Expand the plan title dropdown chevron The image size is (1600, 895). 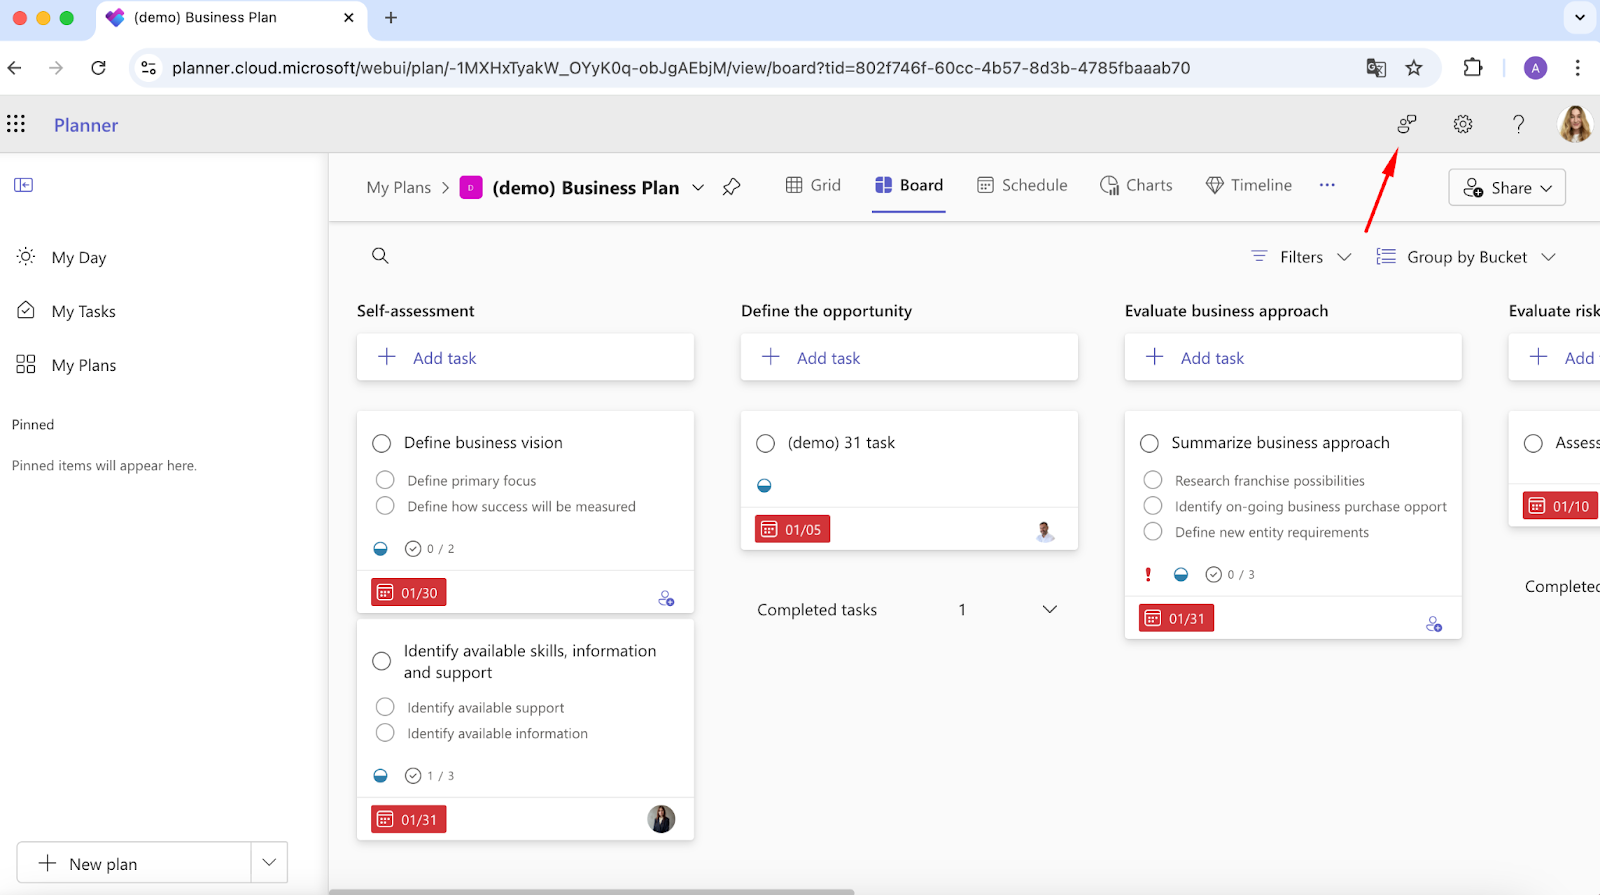(x=698, y=188)
